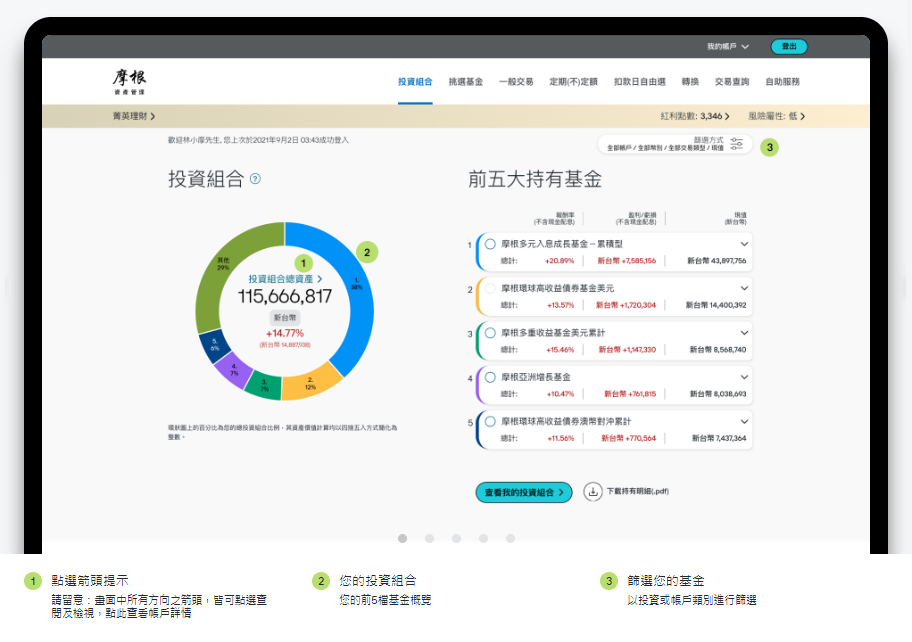Click the 前五大持有基金 heading
This screenshot has width=912, height=642.
[x=535, y=179]
